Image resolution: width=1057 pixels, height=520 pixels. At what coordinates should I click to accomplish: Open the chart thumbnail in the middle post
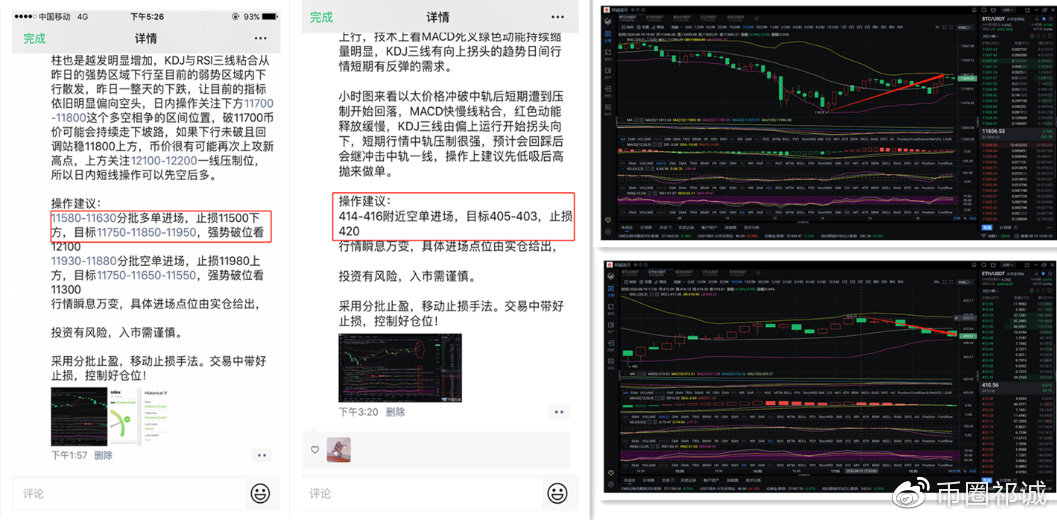click(400, 368)
